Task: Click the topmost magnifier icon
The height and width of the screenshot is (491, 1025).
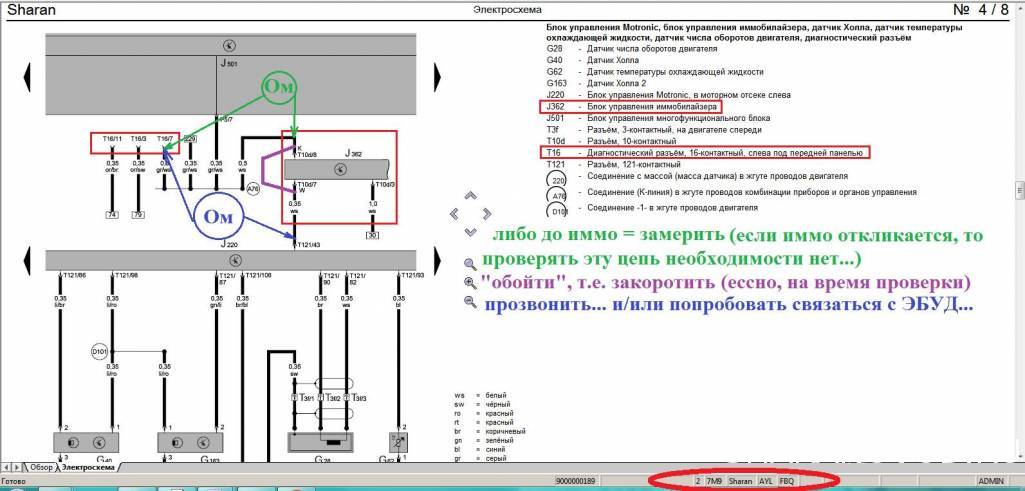Action: [470, 262]
